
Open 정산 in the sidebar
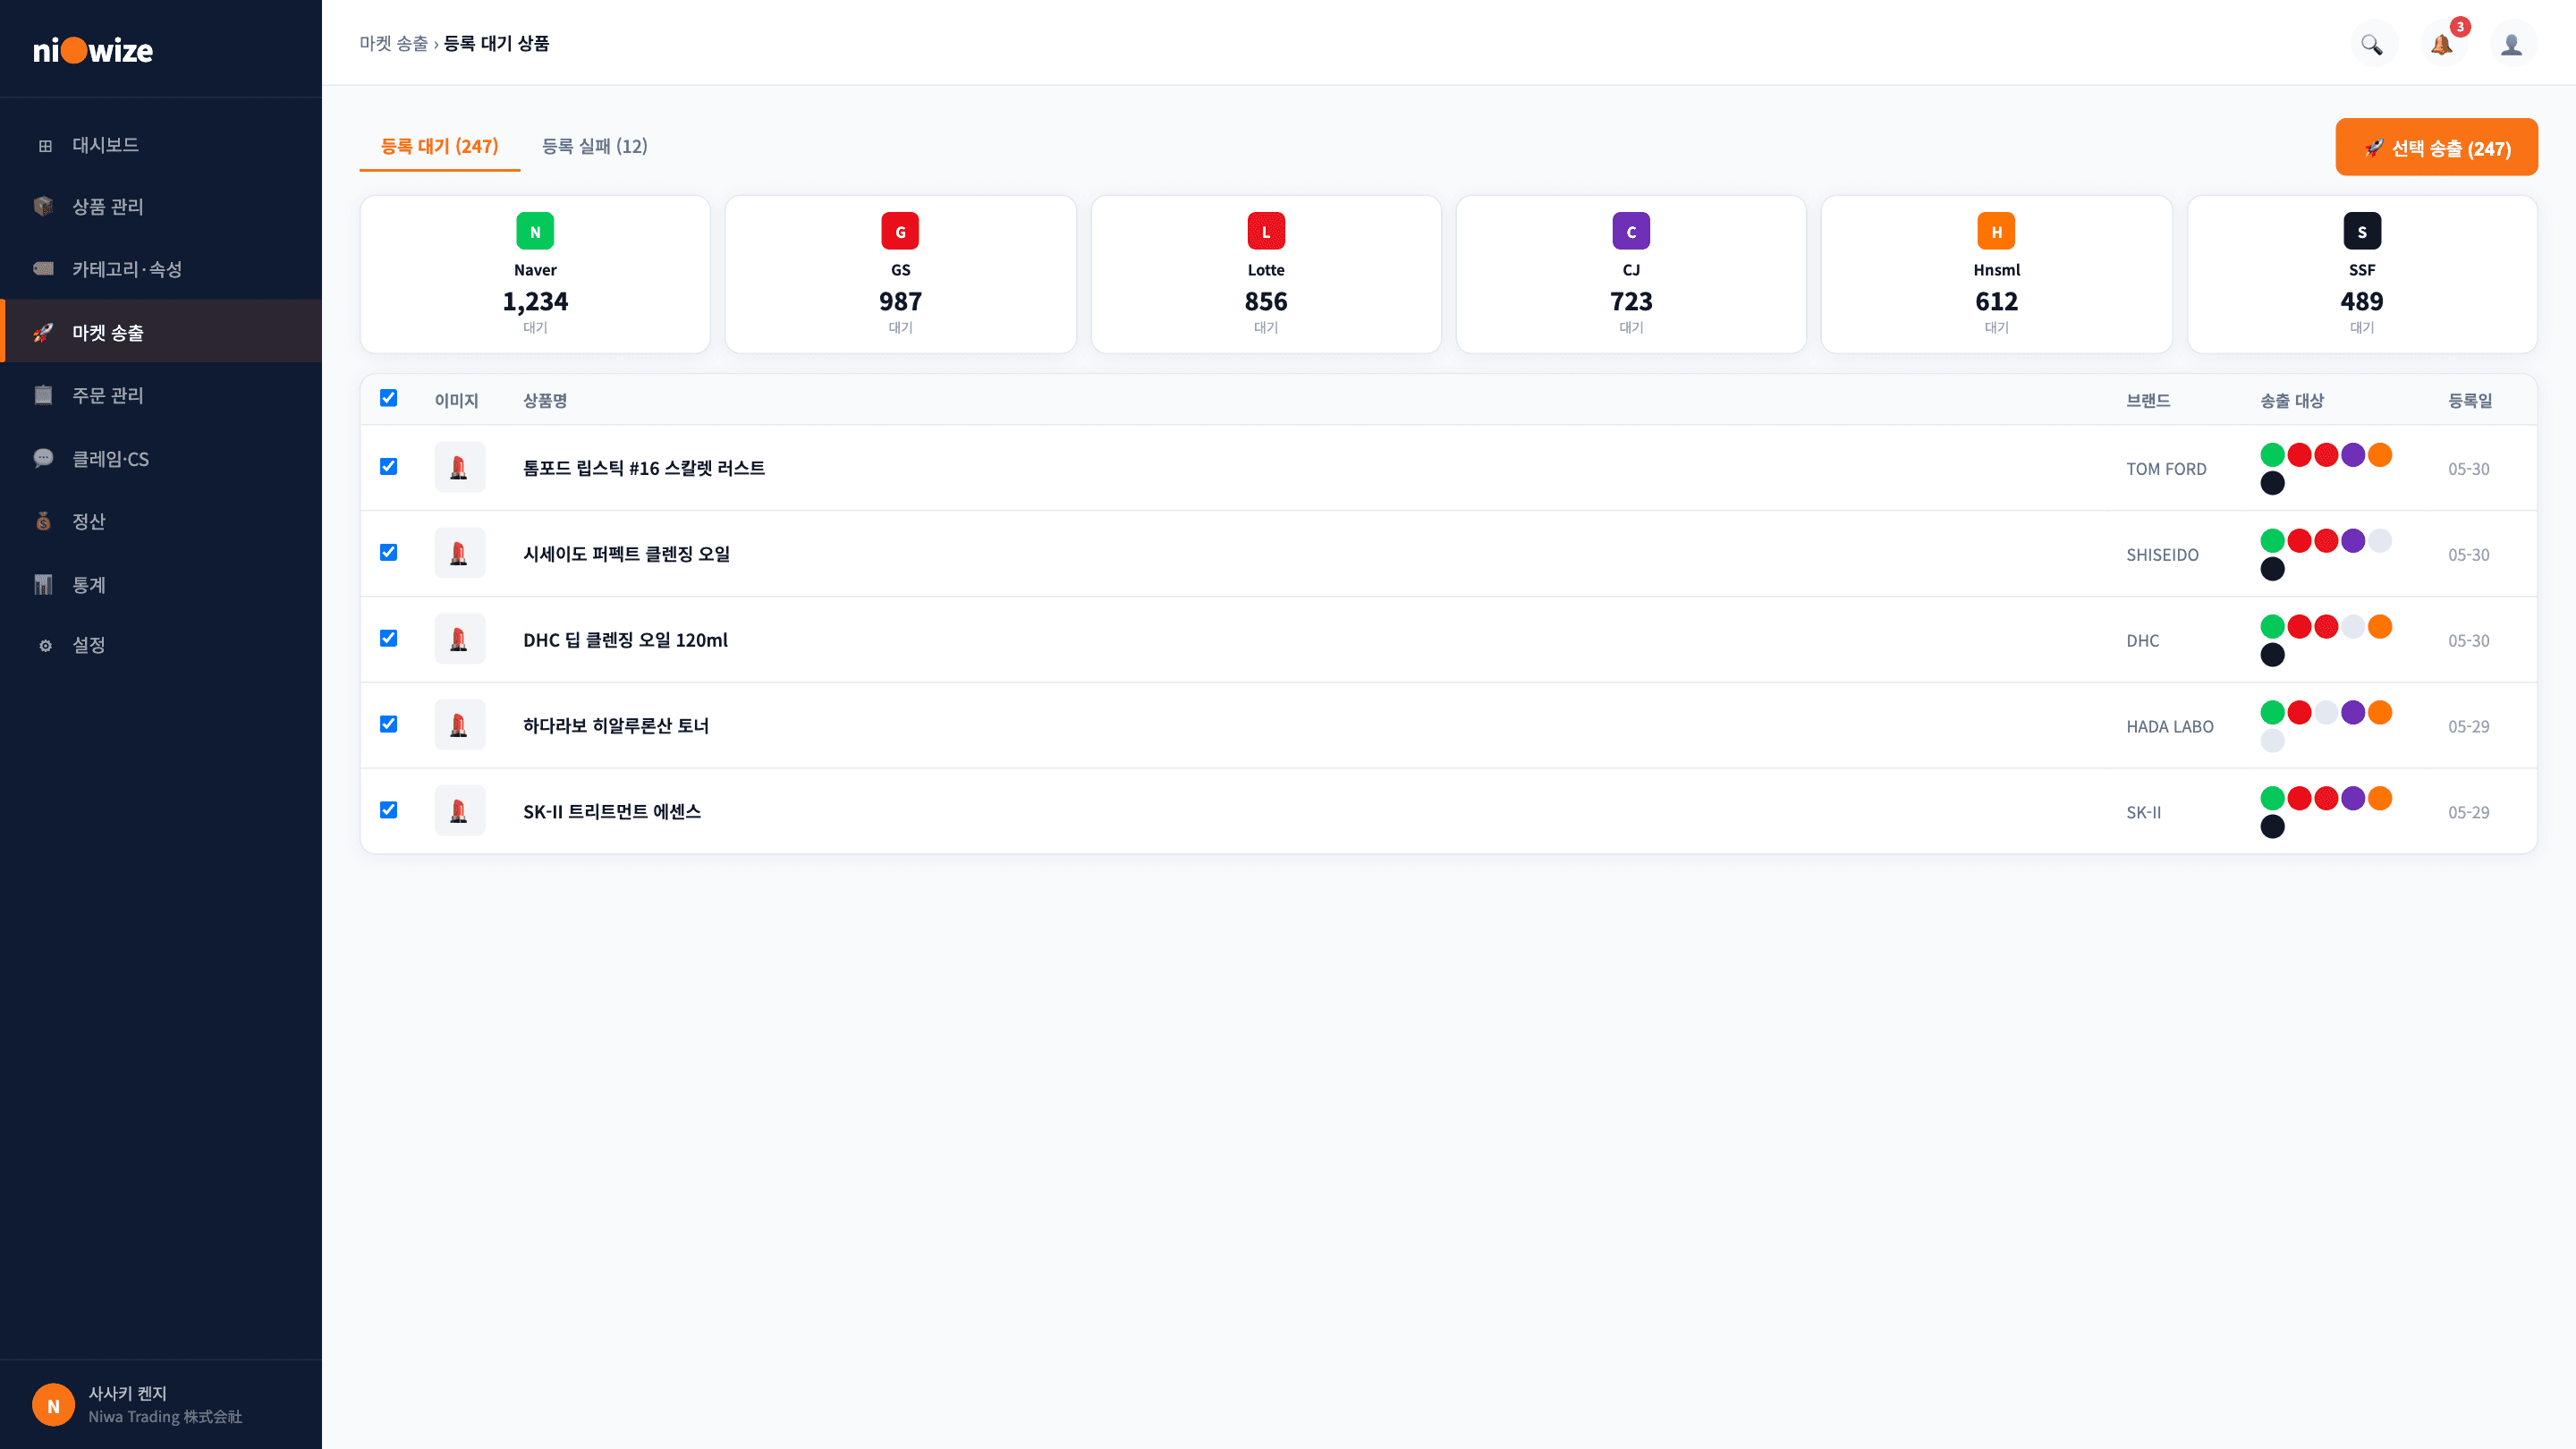161,521
